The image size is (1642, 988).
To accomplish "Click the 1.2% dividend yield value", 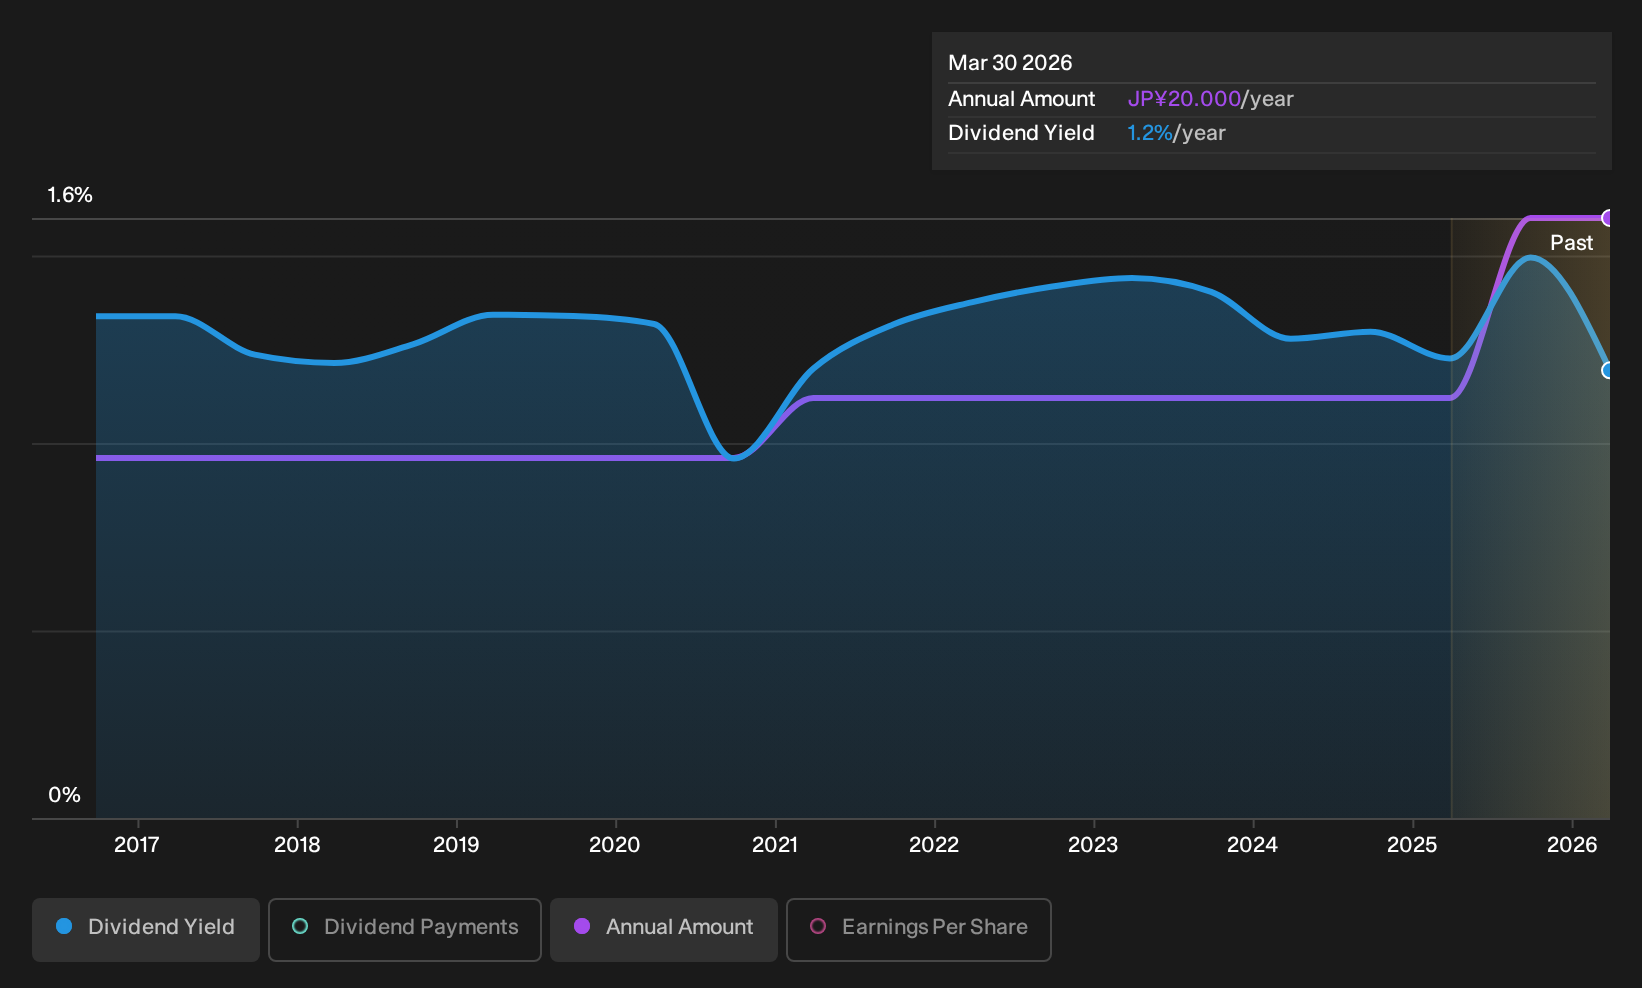I will point(1149,133).
